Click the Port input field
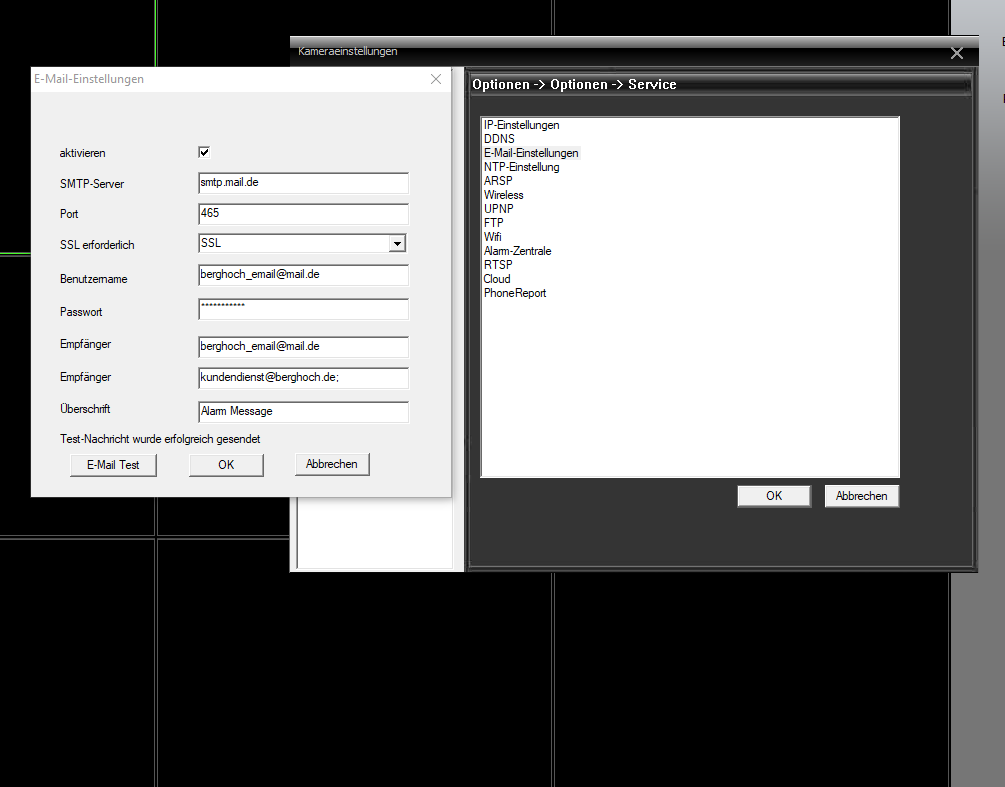Screen dimensions: 1005x787 click(303, 214)
